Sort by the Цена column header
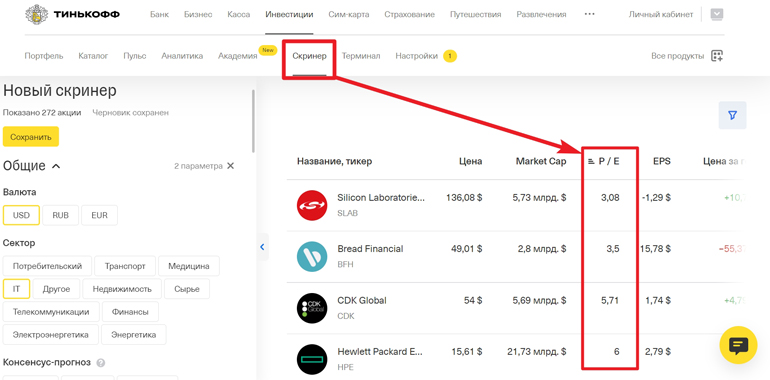The image size is (770, 380). pos(470,162)
